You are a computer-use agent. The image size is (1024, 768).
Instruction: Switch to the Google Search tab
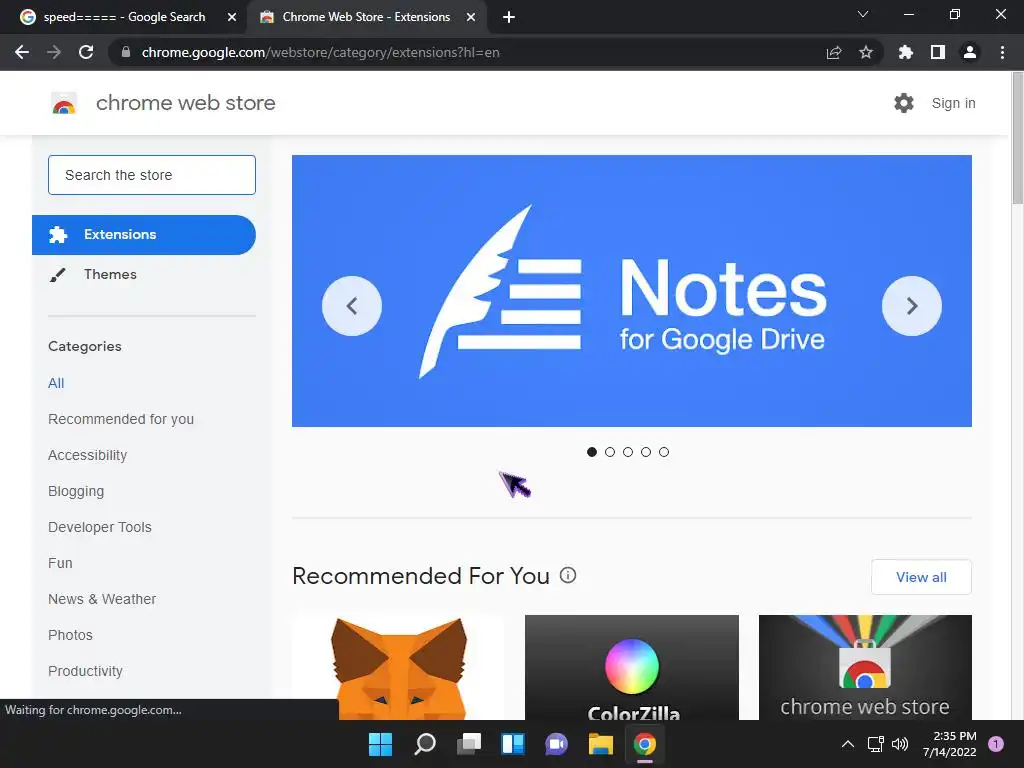tap(124, 17)
